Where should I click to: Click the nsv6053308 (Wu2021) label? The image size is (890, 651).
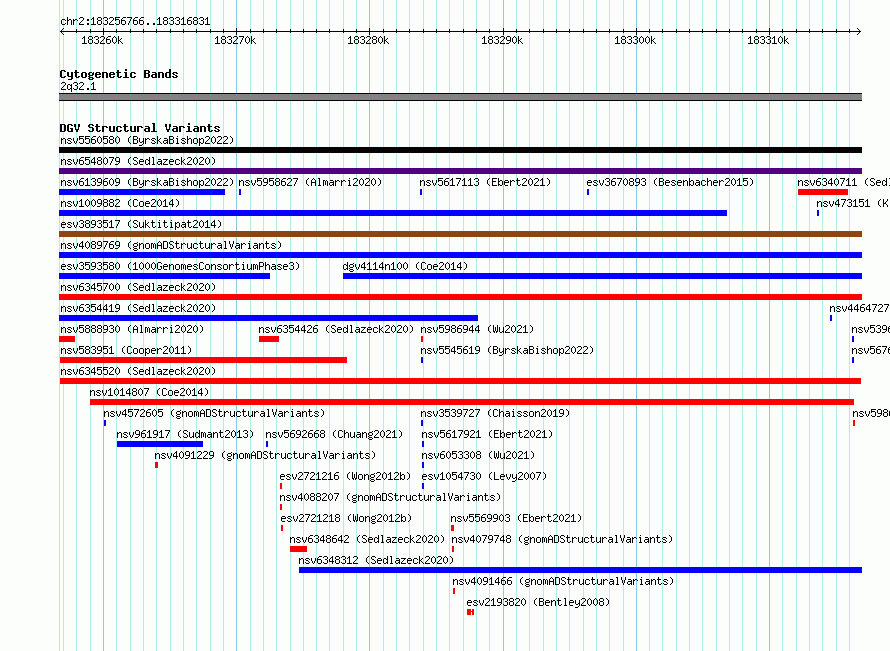pos(478,455)
